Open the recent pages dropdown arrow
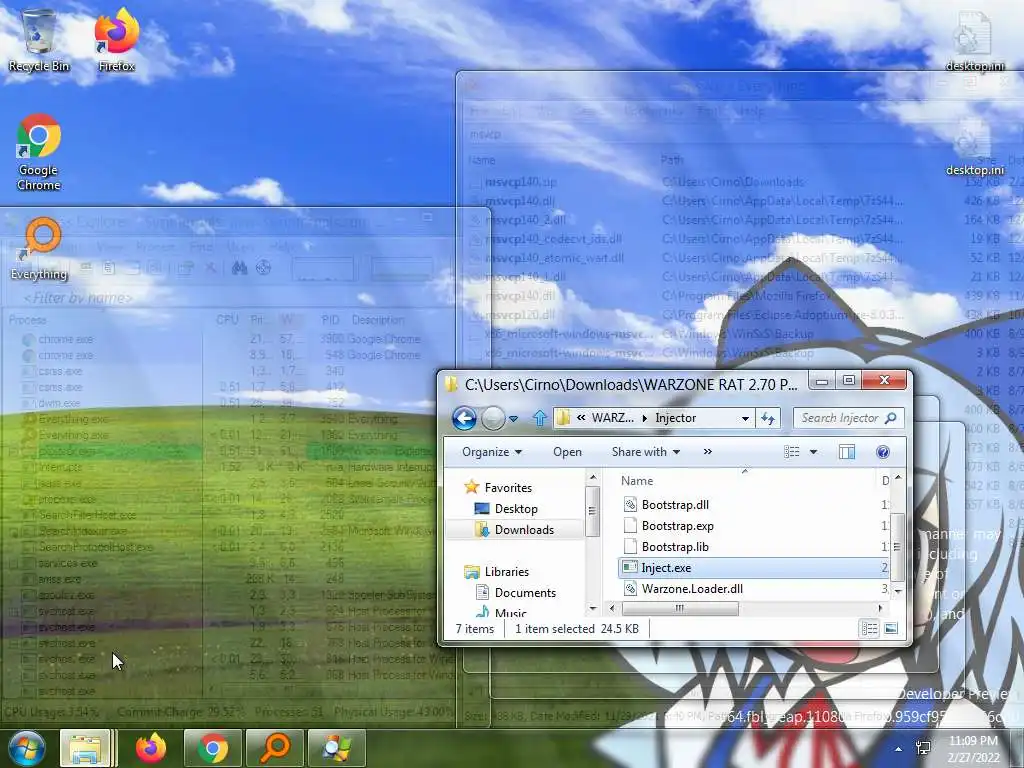Image resolution: width=1024 pixels, height=768 pixels. (x=513, y=419)
